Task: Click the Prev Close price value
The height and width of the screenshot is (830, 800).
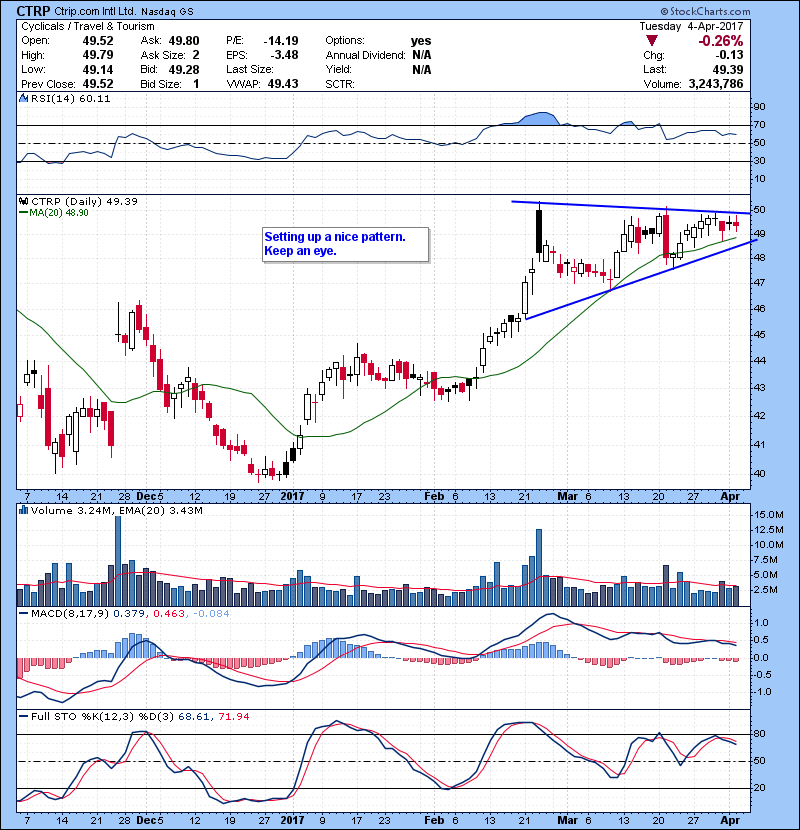Action: tap(98, 84)
